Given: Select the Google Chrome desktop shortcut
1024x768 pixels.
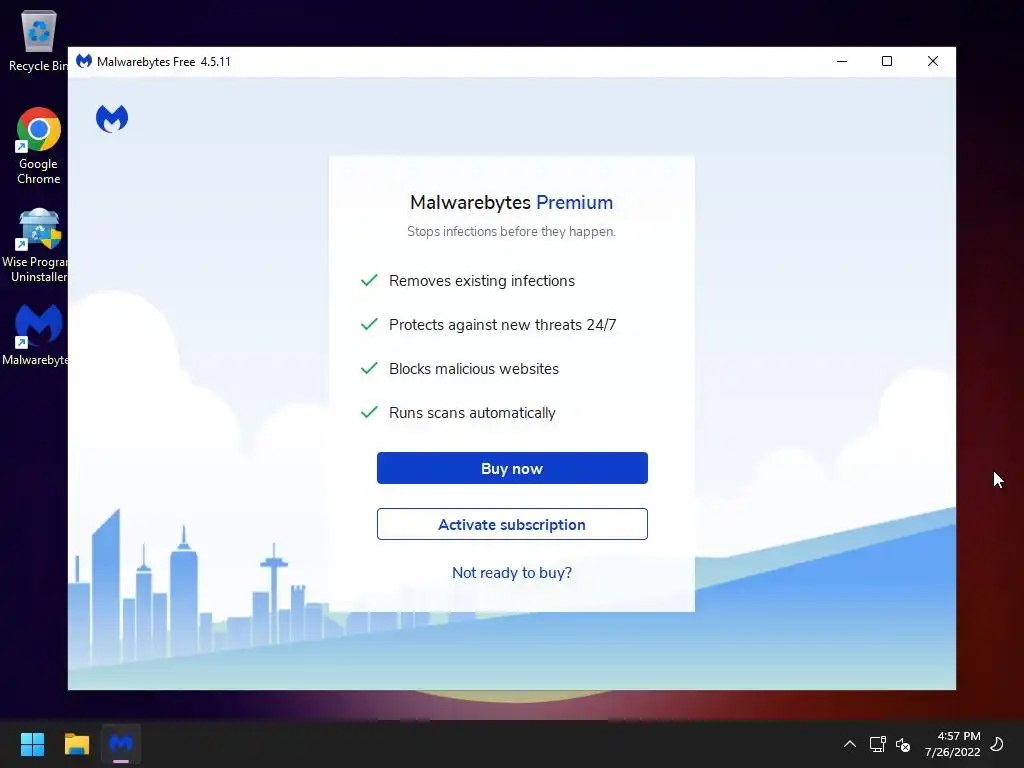Looking at the screenshot, I should [x=39, y=146].
